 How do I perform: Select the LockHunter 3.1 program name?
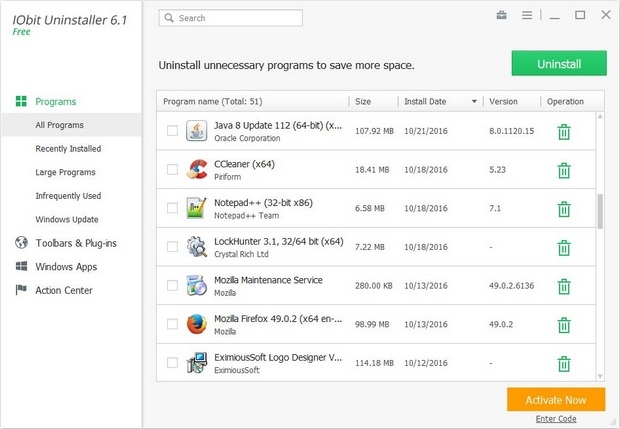pos(279,241)
